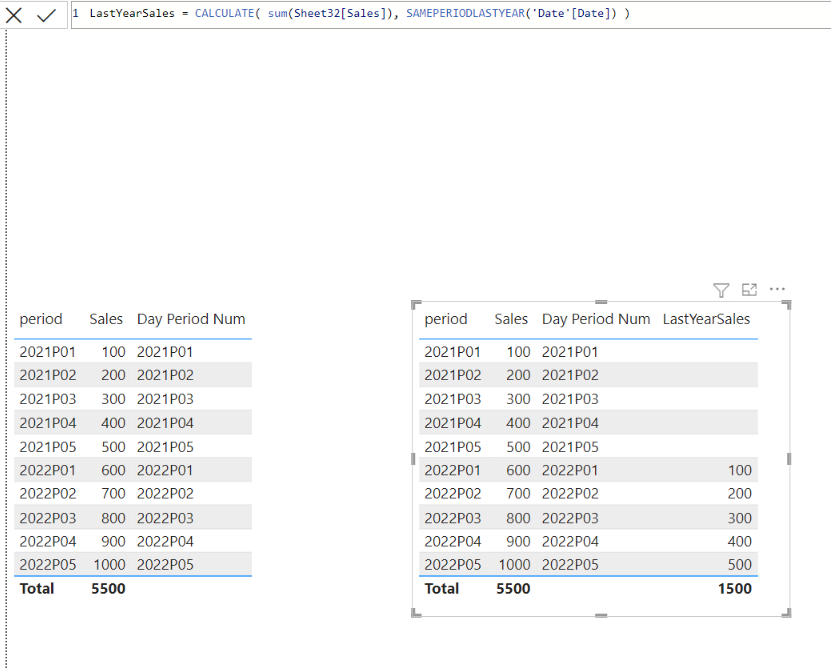Open the visual filter icon
Screen dimensions: 831x668
[721, 289]
